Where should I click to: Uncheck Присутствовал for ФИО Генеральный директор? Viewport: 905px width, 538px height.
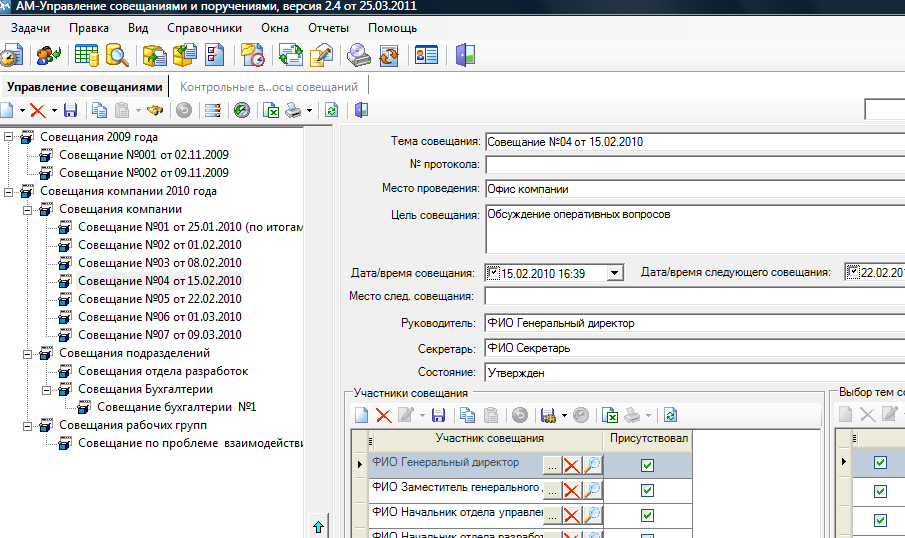pyautogui.click(x=647, y=464)
